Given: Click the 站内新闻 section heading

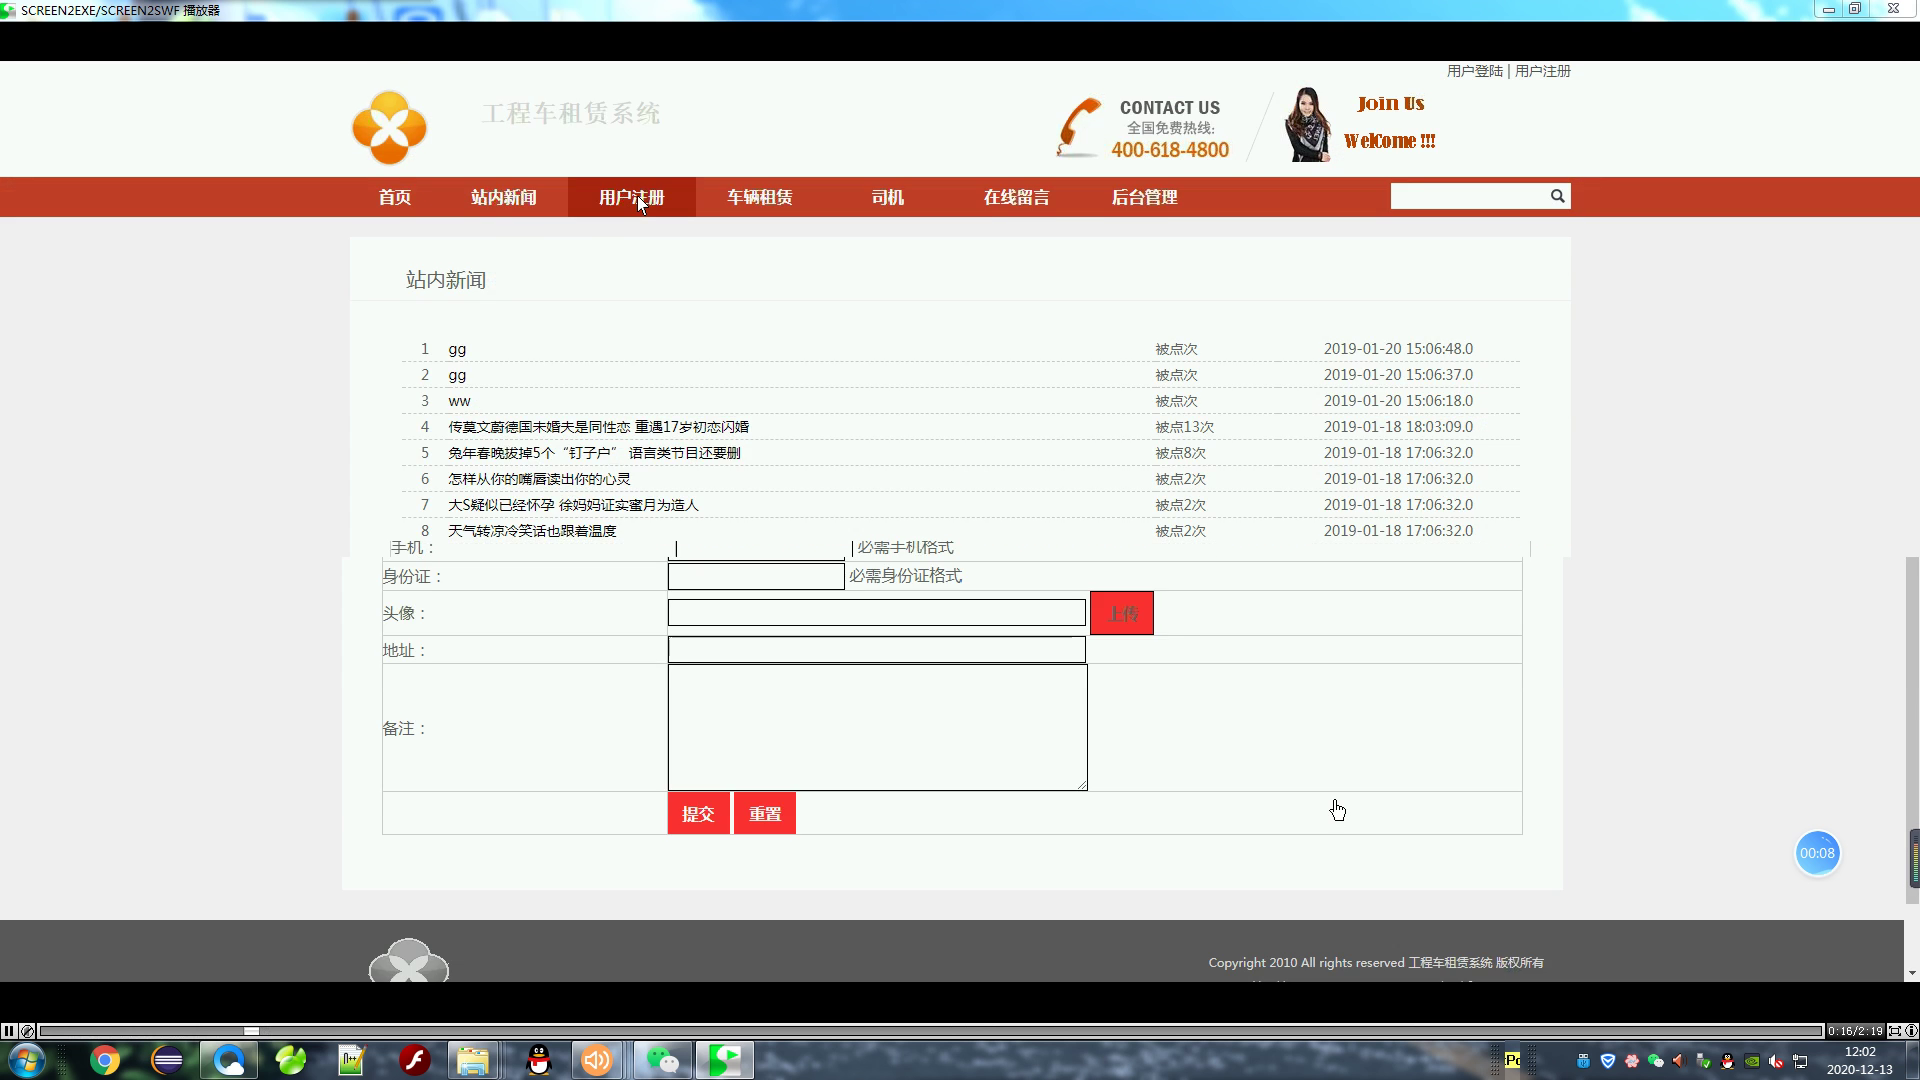Looking at the screenshot, I should pyautogui.click(x=446, y=280).
